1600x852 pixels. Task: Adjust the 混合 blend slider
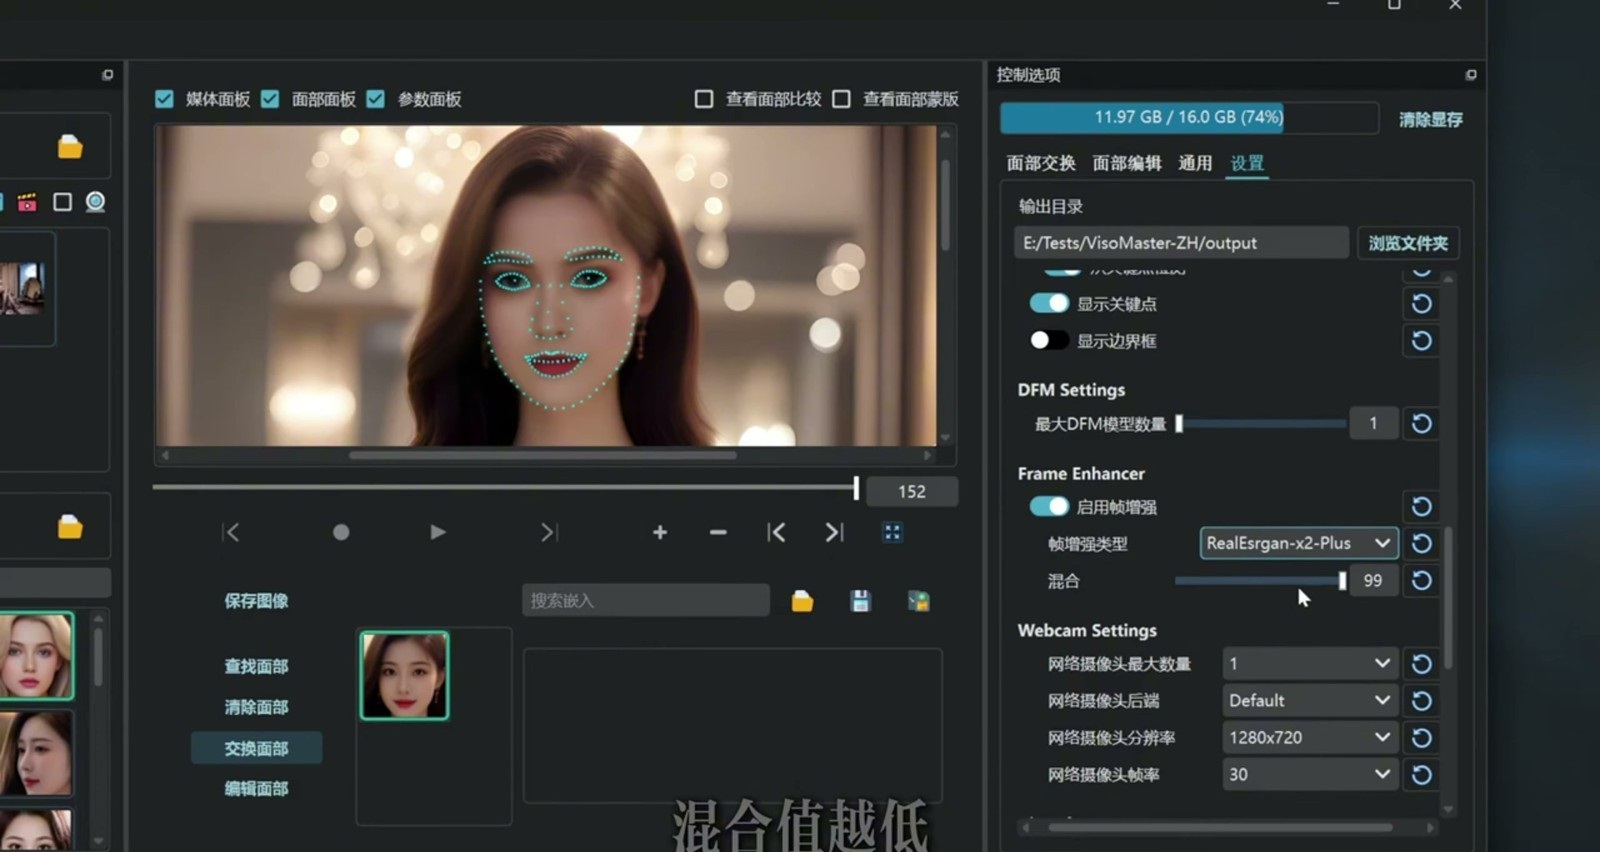(1260, 580)
